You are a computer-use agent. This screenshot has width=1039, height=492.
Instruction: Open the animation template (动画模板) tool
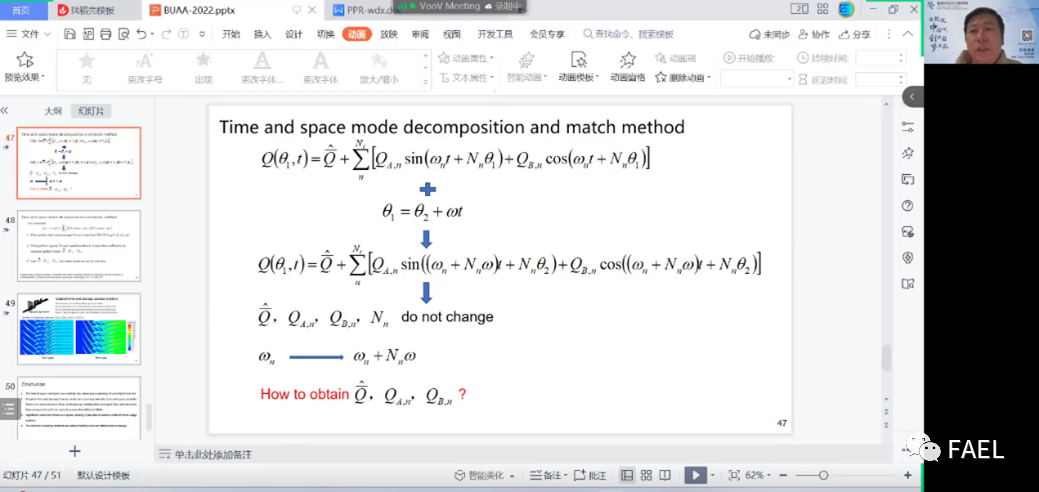coord(578,64)
